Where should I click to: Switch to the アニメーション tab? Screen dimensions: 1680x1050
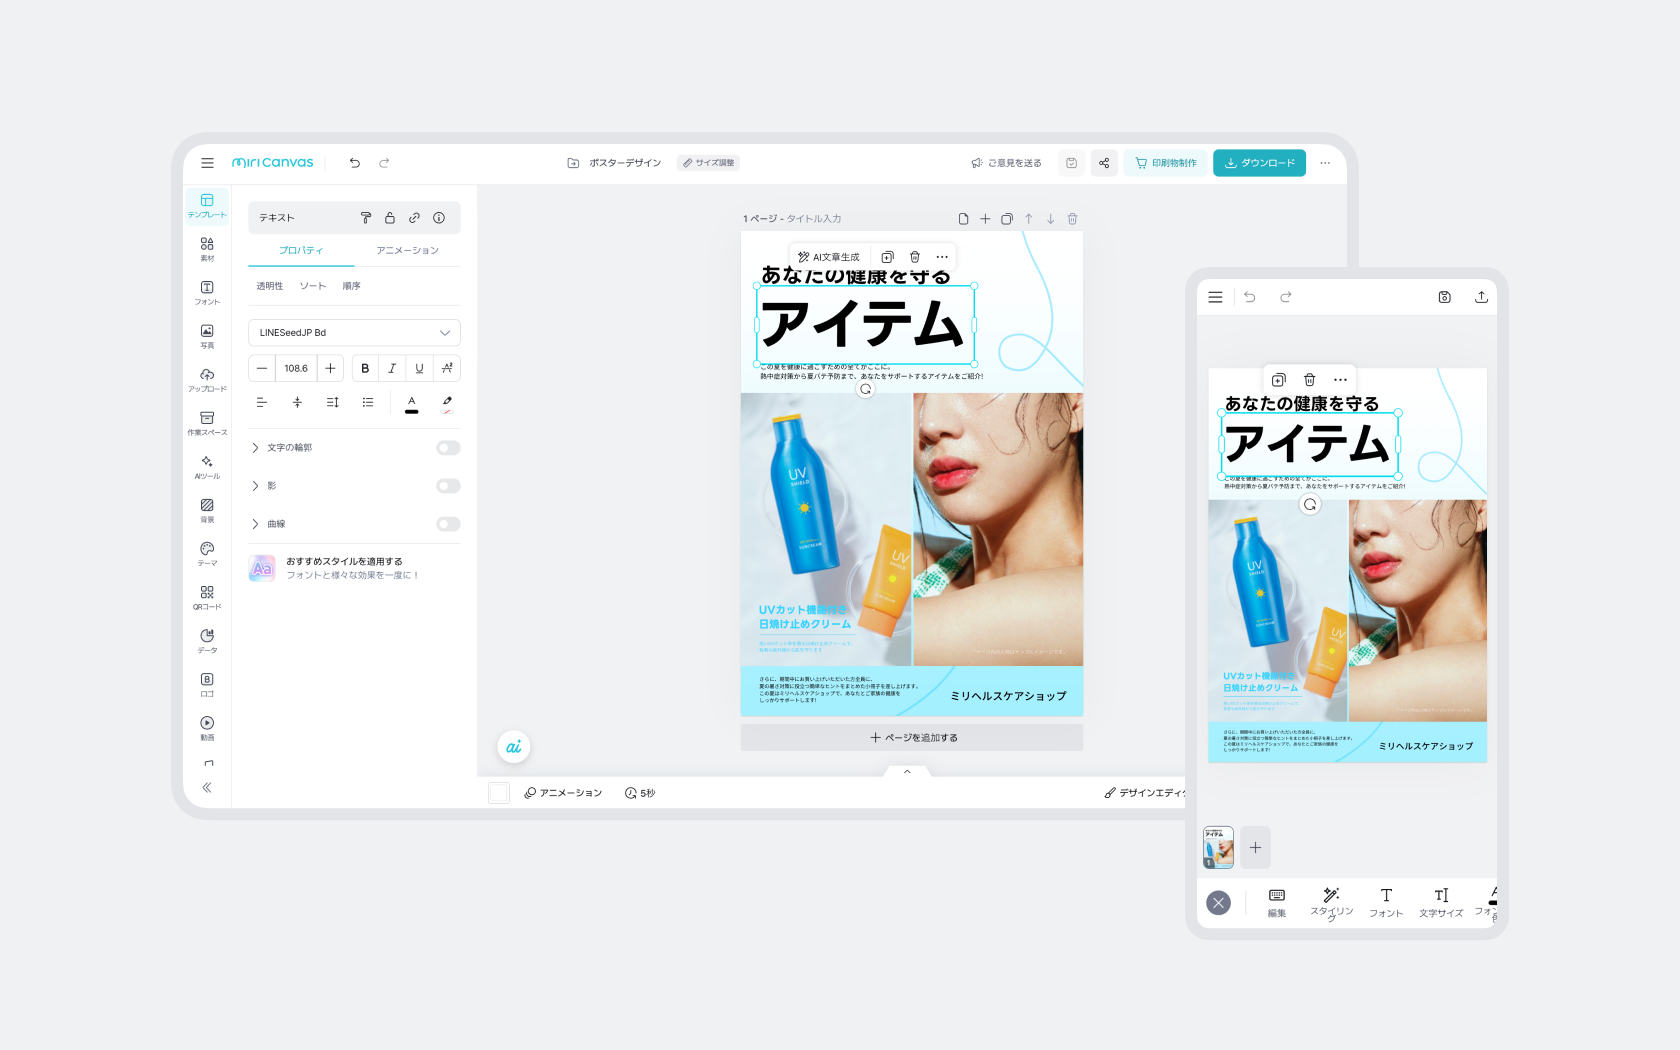click(407, 251)
